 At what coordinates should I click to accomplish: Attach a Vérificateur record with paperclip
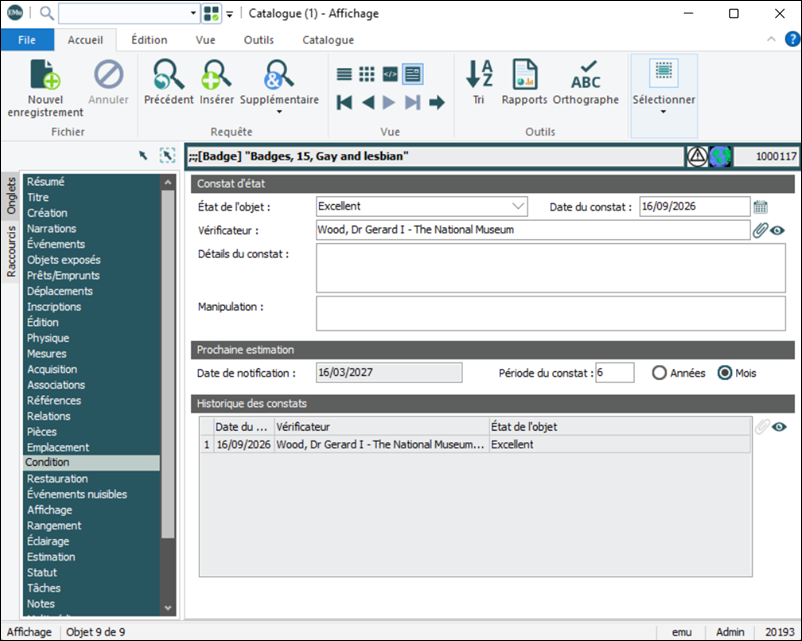click(x=760, y=230)
